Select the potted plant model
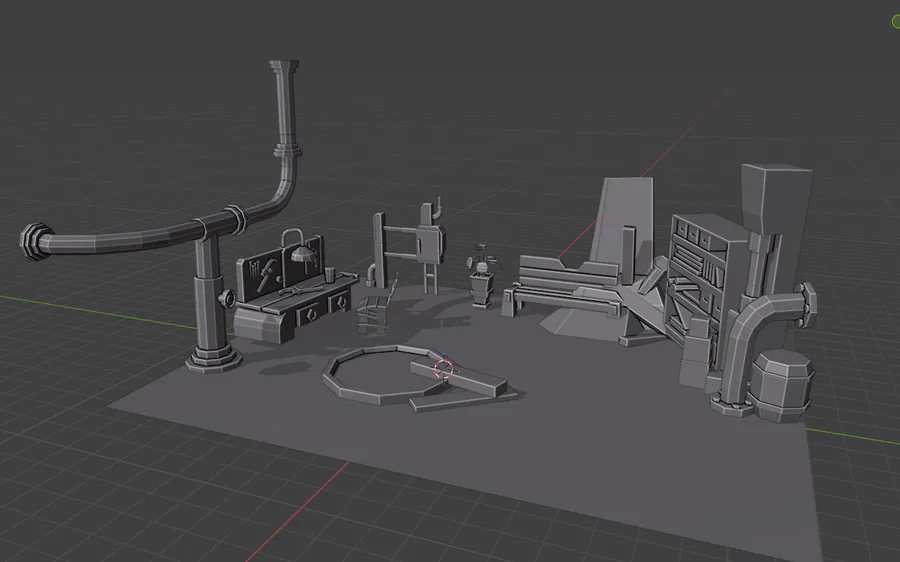 tap(482, 276)
